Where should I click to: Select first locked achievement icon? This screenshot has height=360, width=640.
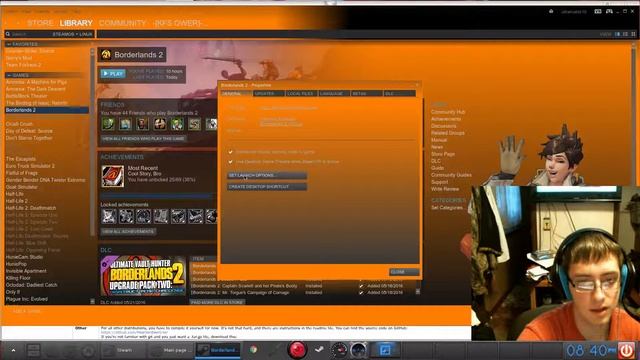[x=109, y=216]
